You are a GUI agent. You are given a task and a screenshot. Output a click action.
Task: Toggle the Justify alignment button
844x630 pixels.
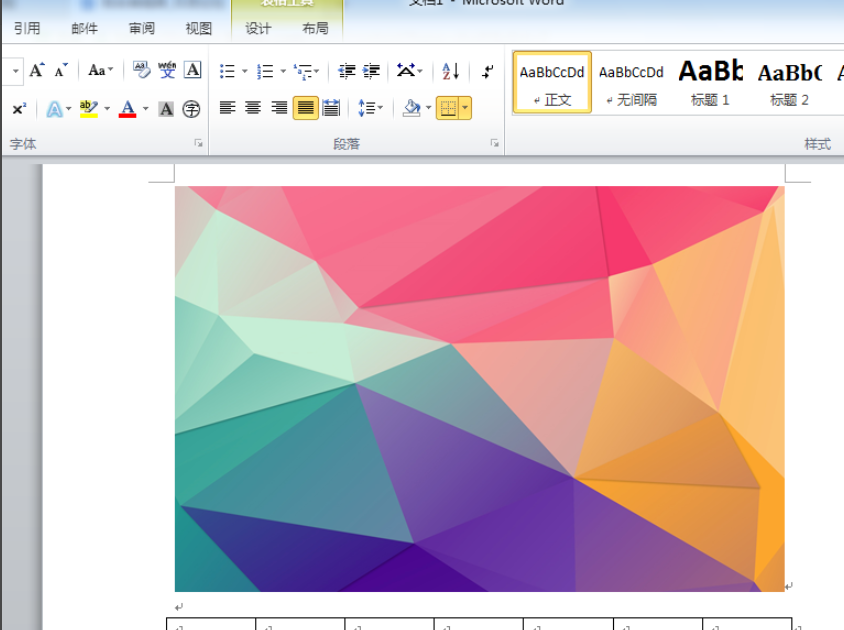[x=305, y=108]
